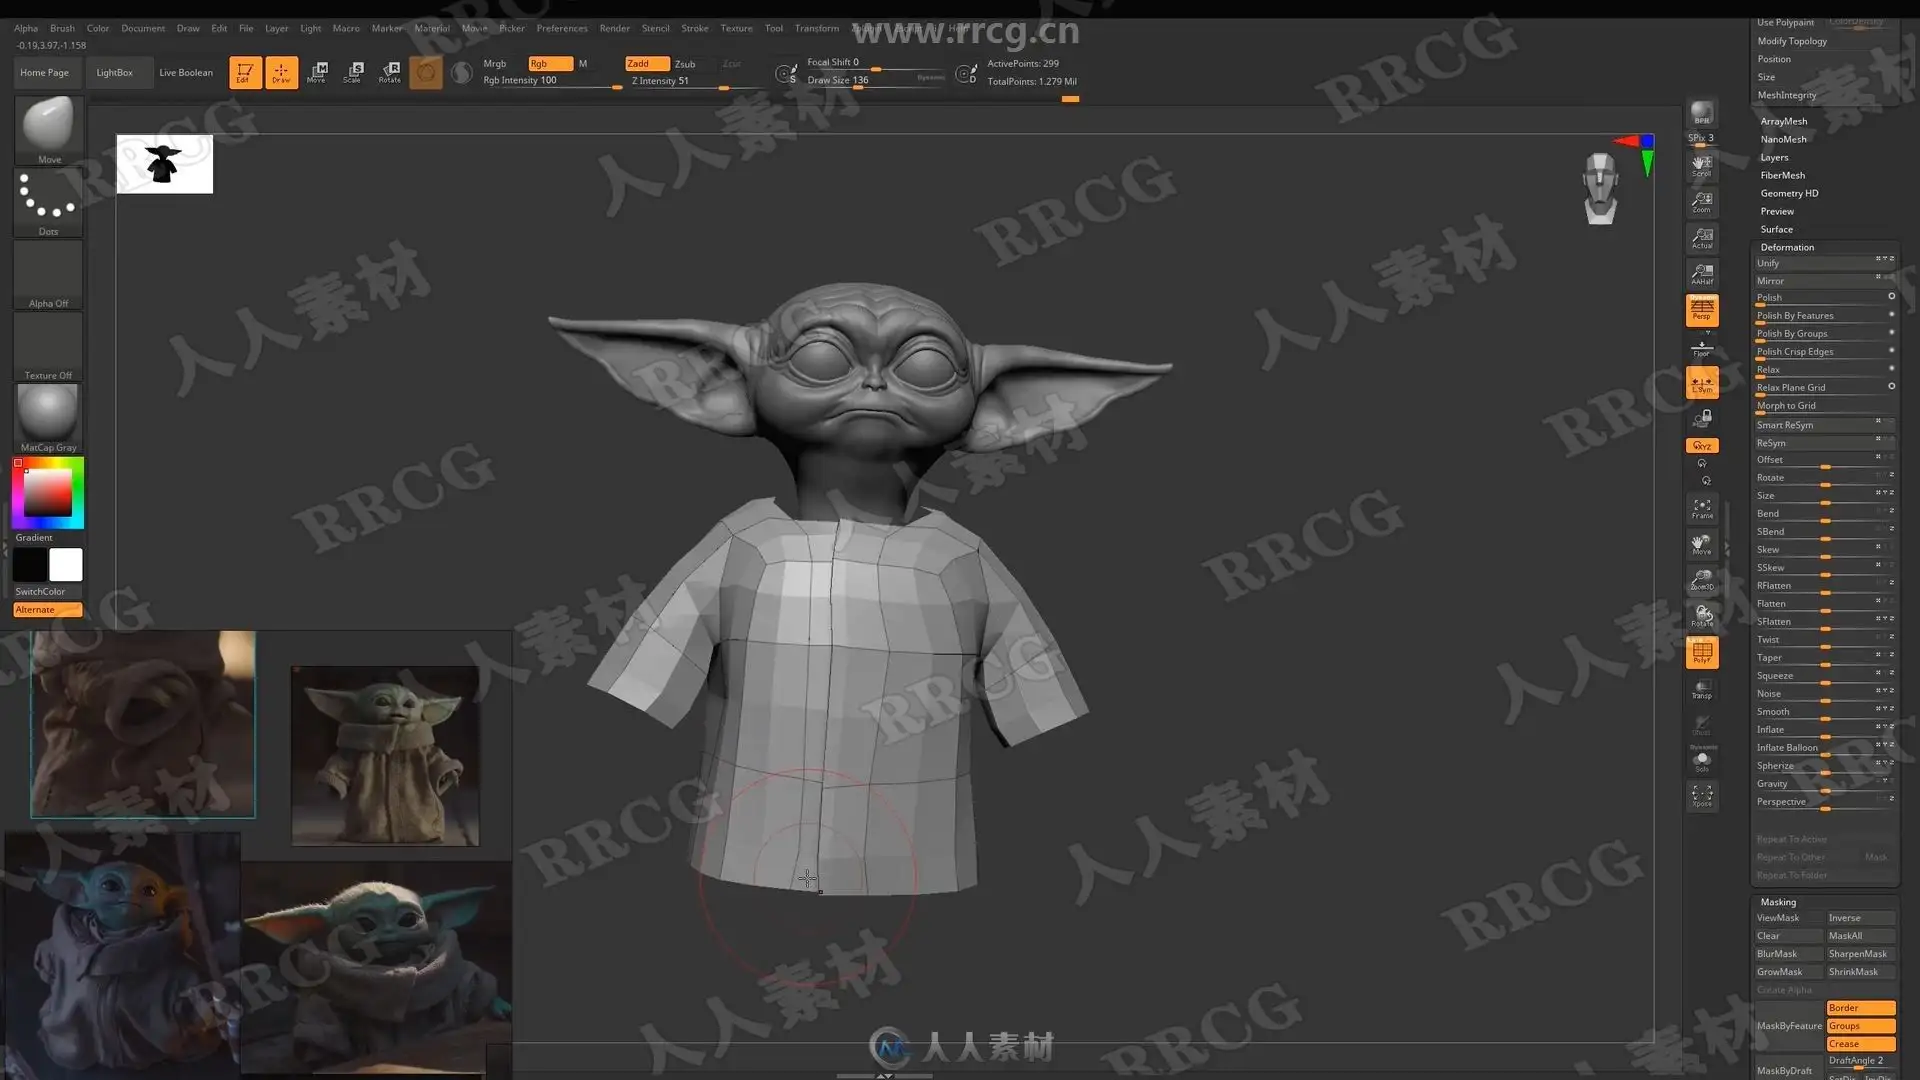This screenshot has height=1080, width=1920.
Task: Expand the Masking section header
Action: pyautogui.click(x=1778, y=901)
